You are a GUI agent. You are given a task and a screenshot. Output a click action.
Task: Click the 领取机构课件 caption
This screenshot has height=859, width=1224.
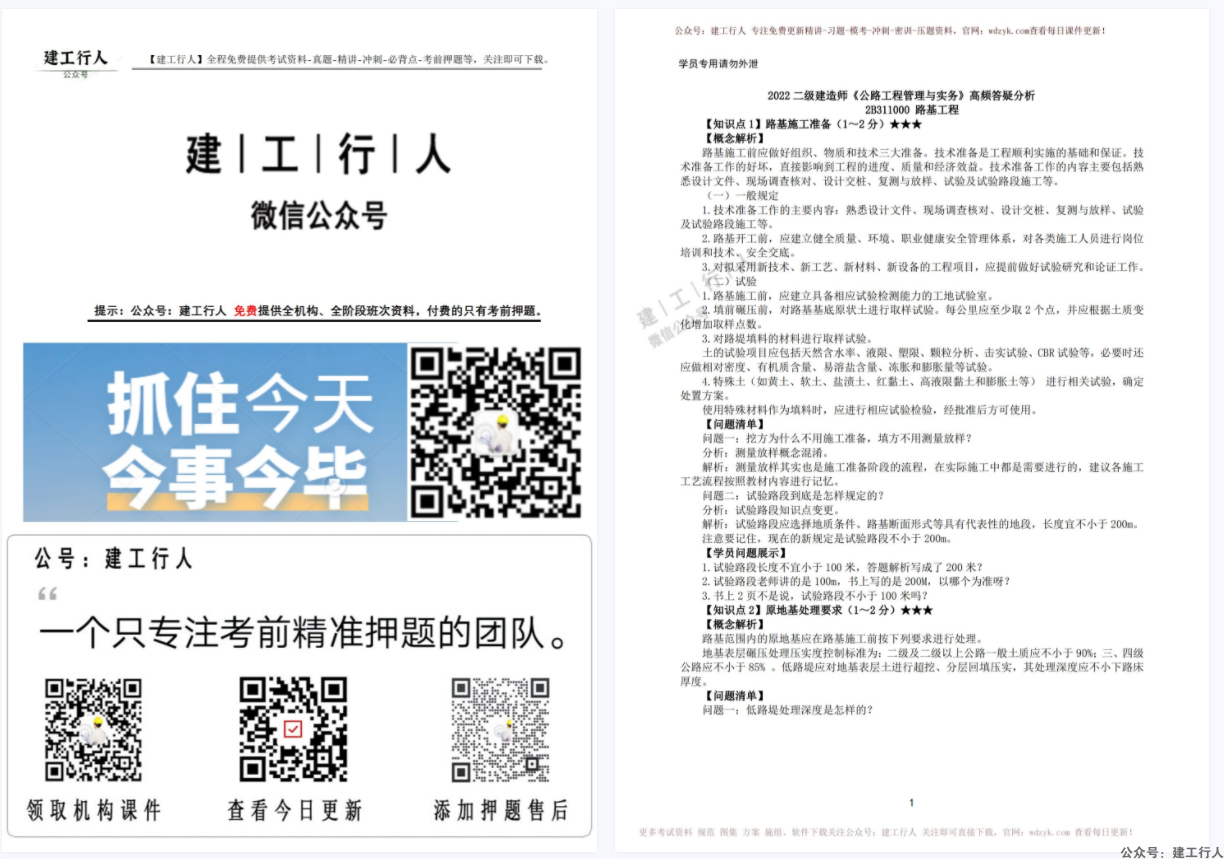point(93,809)
